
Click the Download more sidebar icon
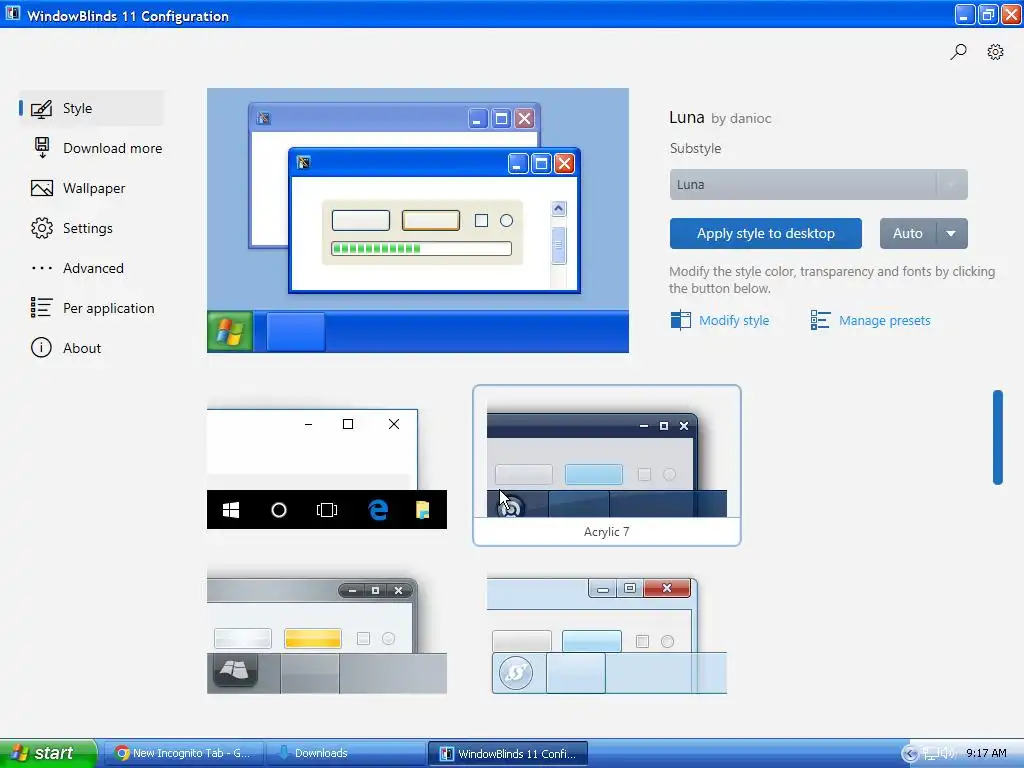pos(42,148)
